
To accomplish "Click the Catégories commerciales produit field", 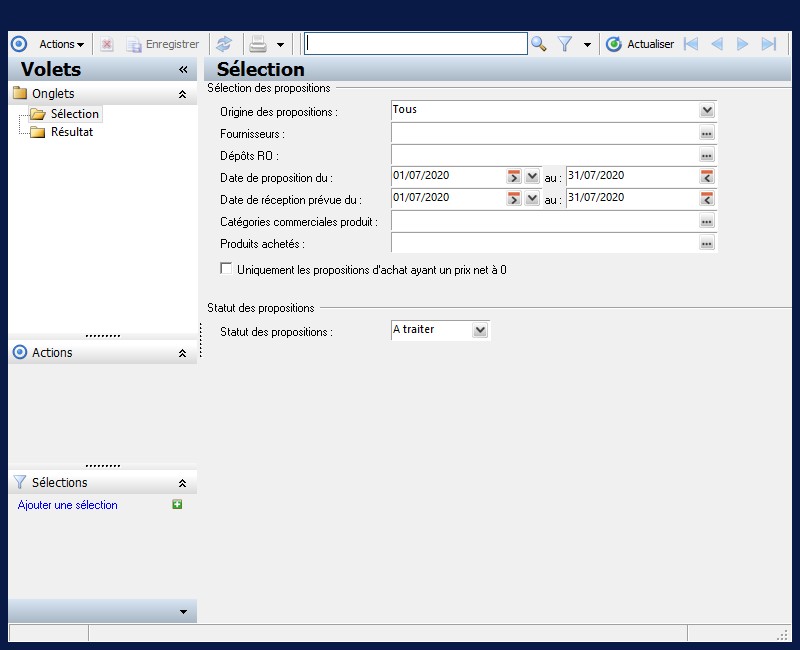I will point(544,221).
